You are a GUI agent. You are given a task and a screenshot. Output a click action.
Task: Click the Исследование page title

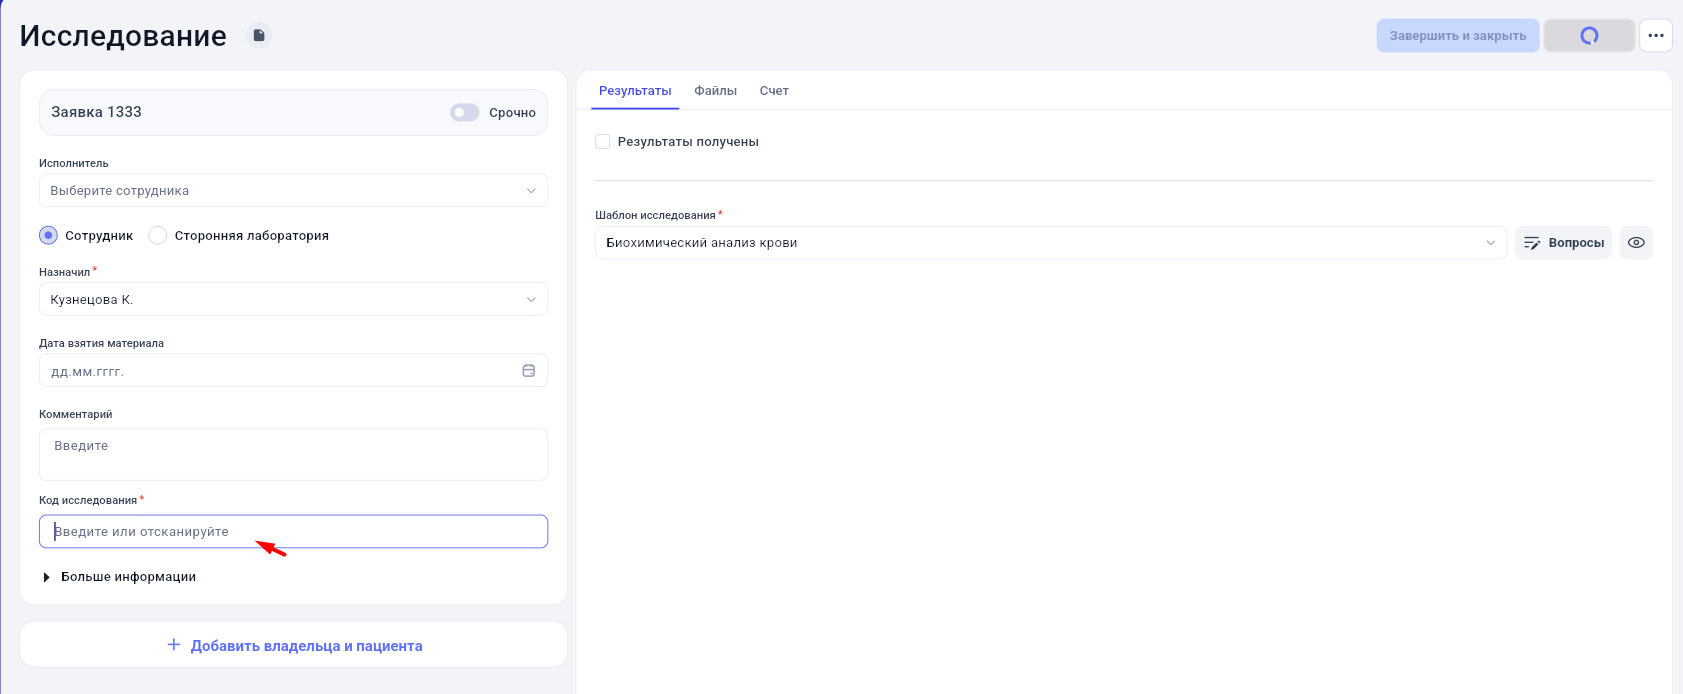click(123, 36)
